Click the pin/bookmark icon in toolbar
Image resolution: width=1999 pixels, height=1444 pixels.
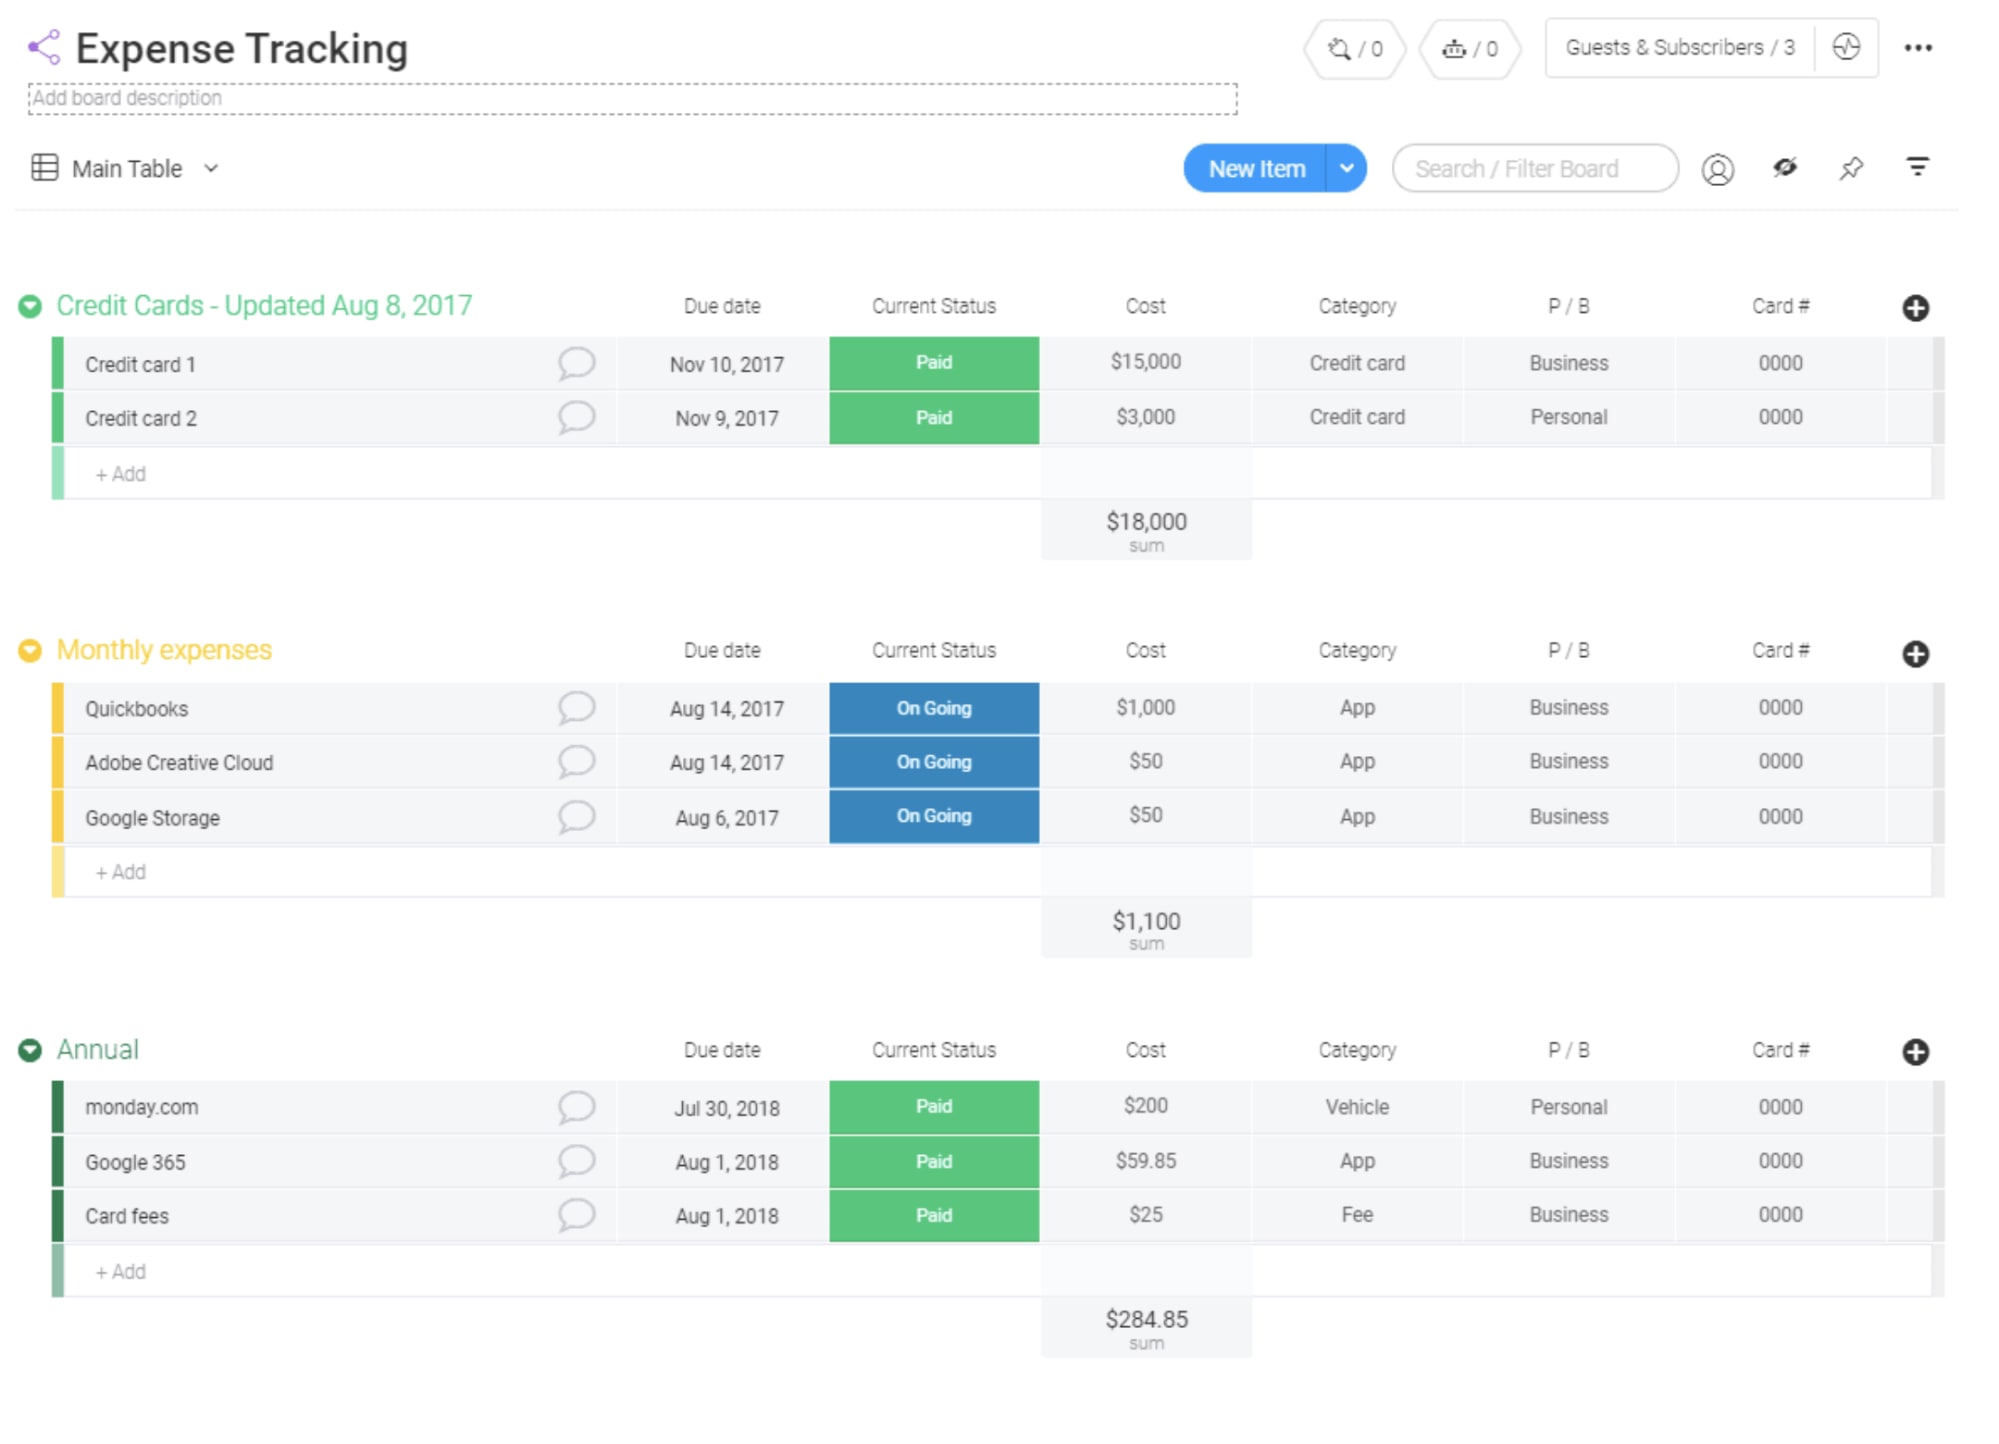coord(1850,169)
